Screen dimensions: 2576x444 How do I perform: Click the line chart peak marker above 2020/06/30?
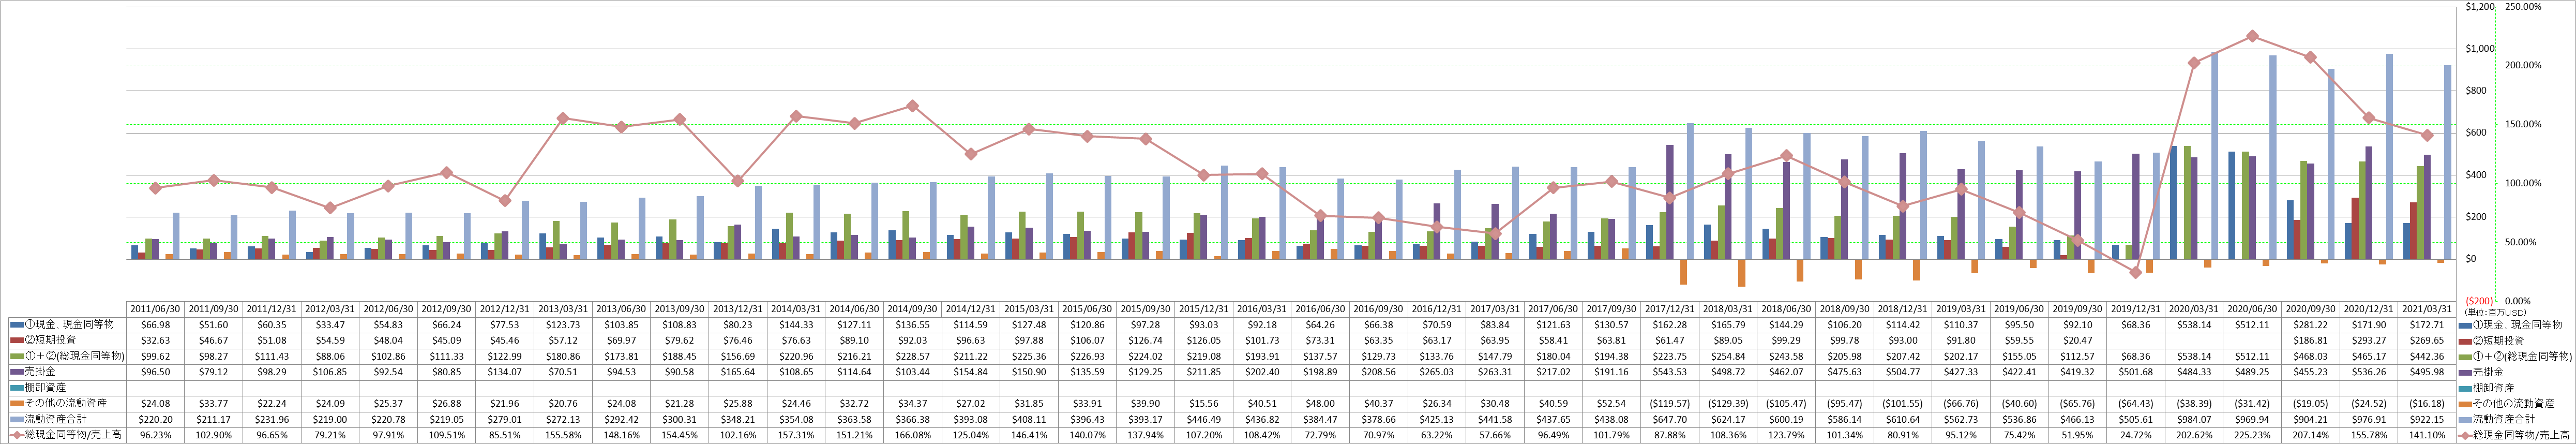point(2252,36)
